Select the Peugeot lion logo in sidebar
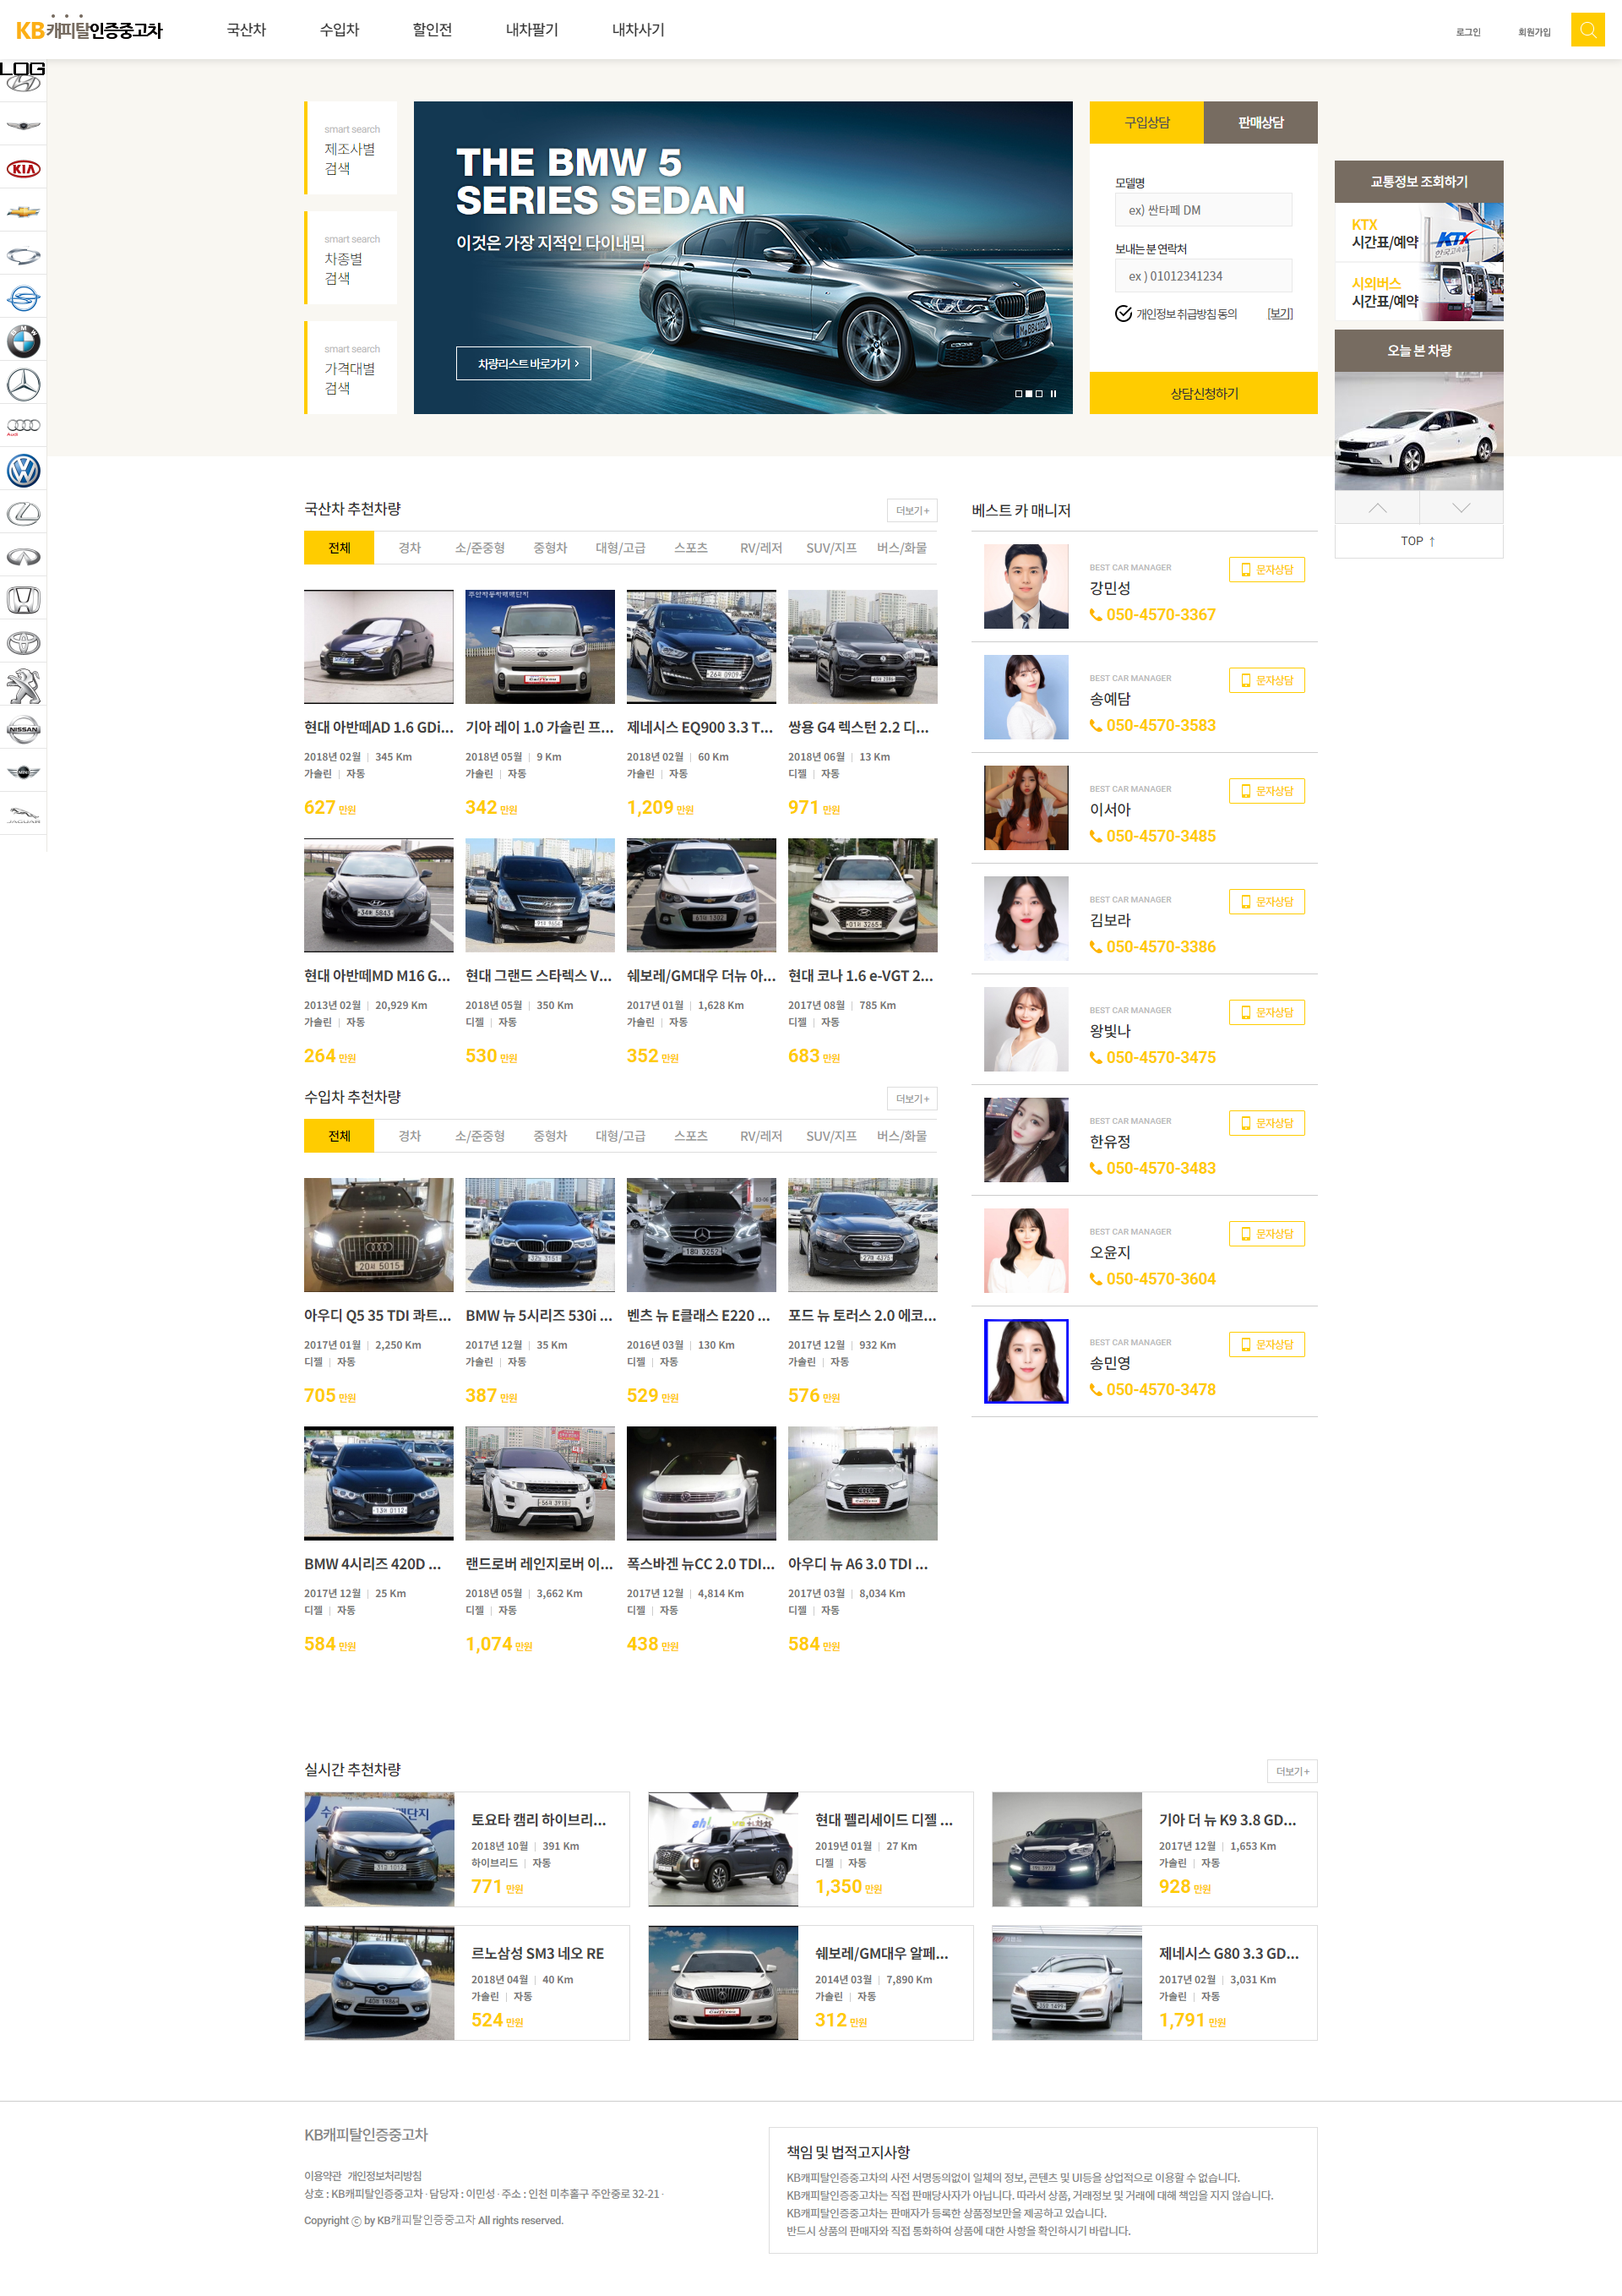 [x=23, y=687]
